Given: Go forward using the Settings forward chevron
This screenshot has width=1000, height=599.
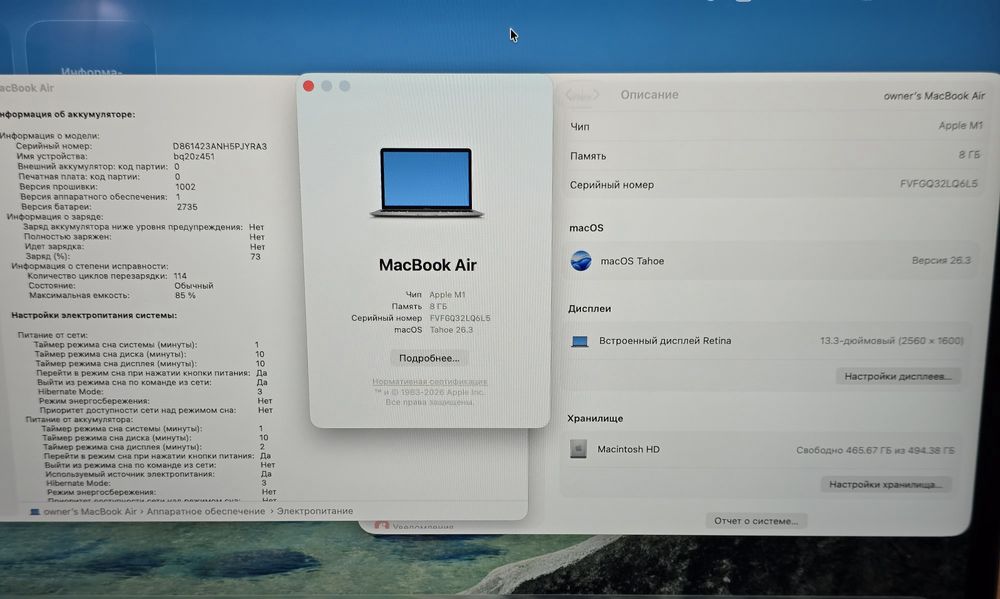Looking at the screenshot, I should (x=593, y=95).
